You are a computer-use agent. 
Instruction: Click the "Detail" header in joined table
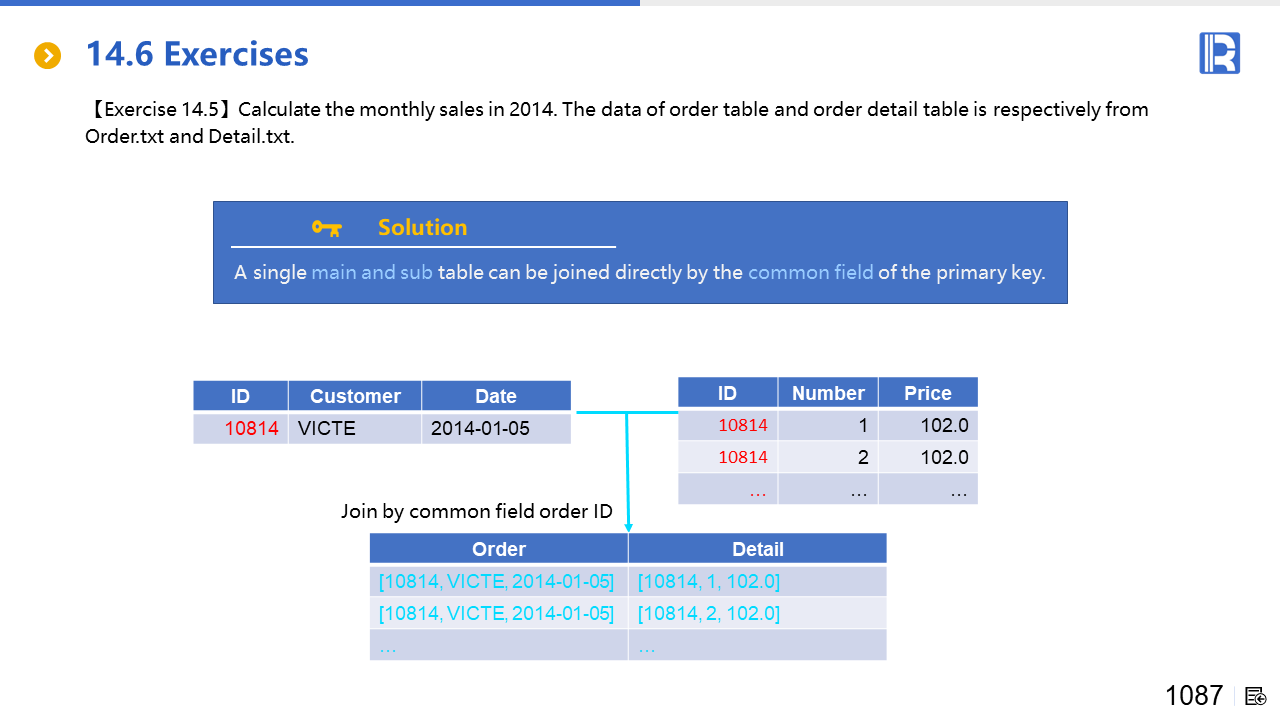coord(757,549)
